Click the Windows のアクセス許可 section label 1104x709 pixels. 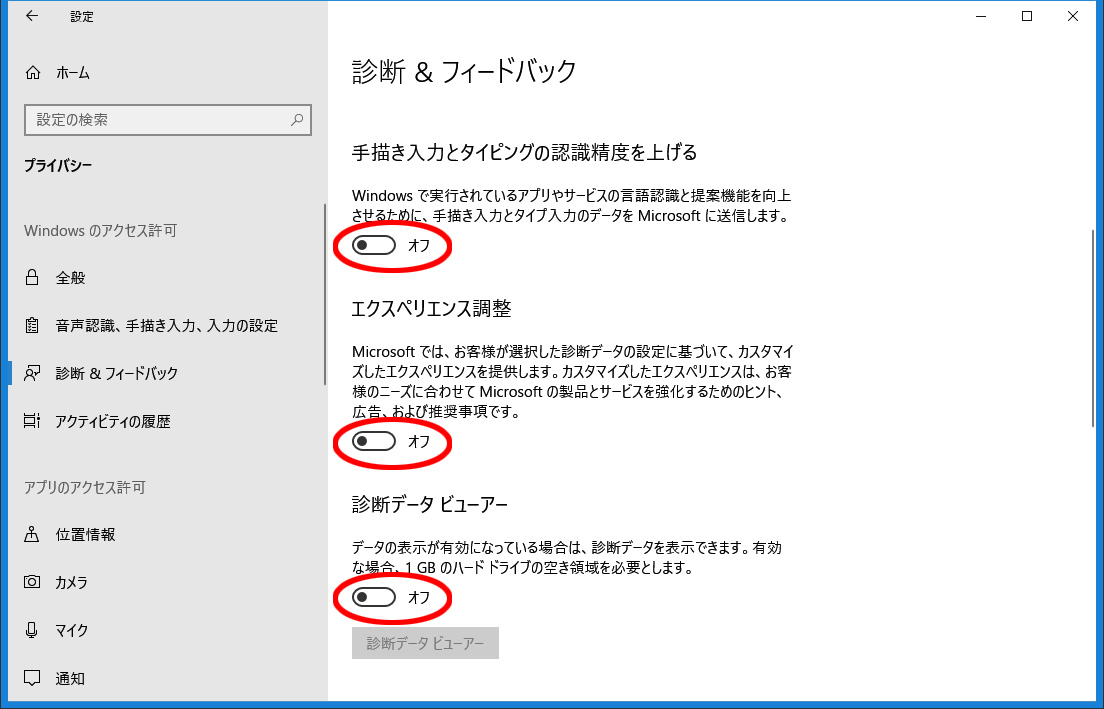tap(101, 230)
